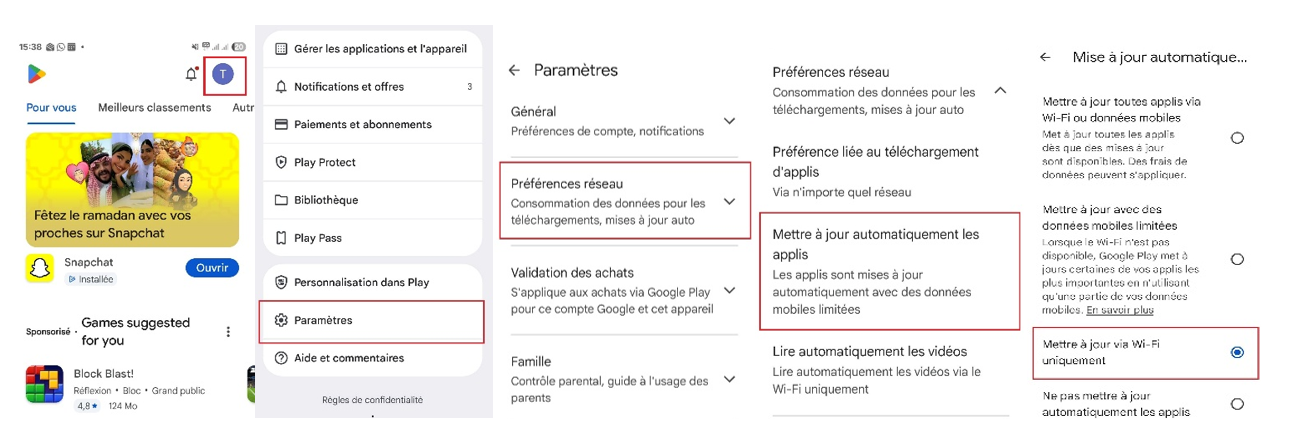This screenshot has width=1315, height=447.
Task: Tap the Google Play logo
Action: click(x=37, y=74)
